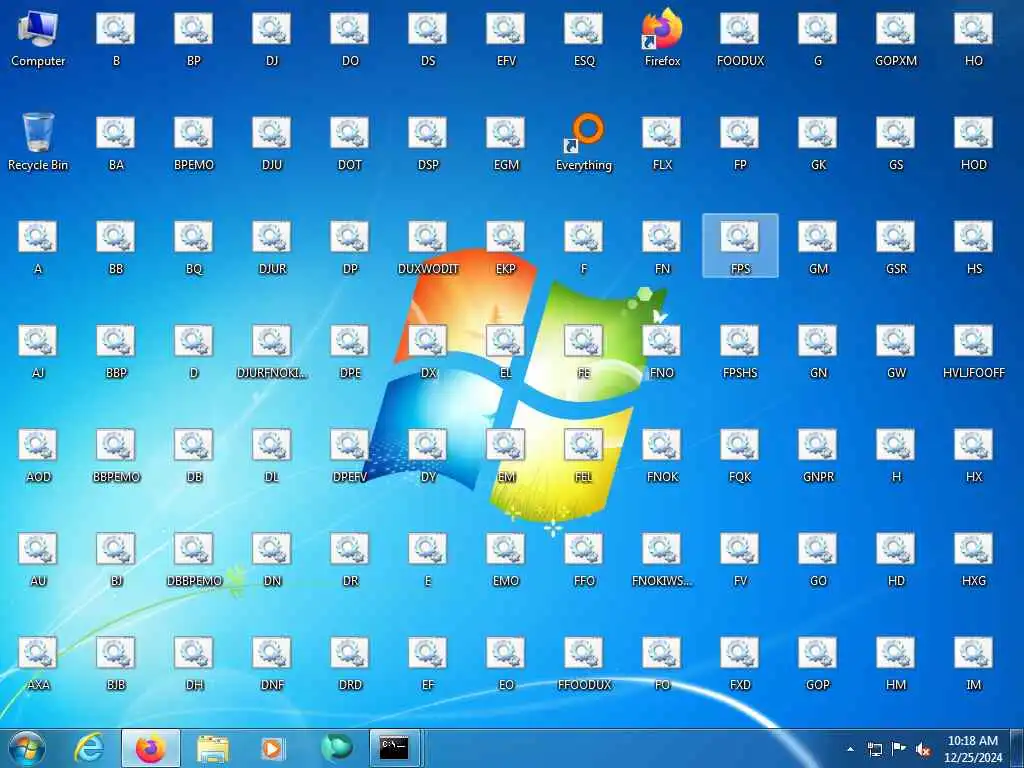The image size is (1024, 768).
Task: Click the DJUR file icon
Action: 272,247
